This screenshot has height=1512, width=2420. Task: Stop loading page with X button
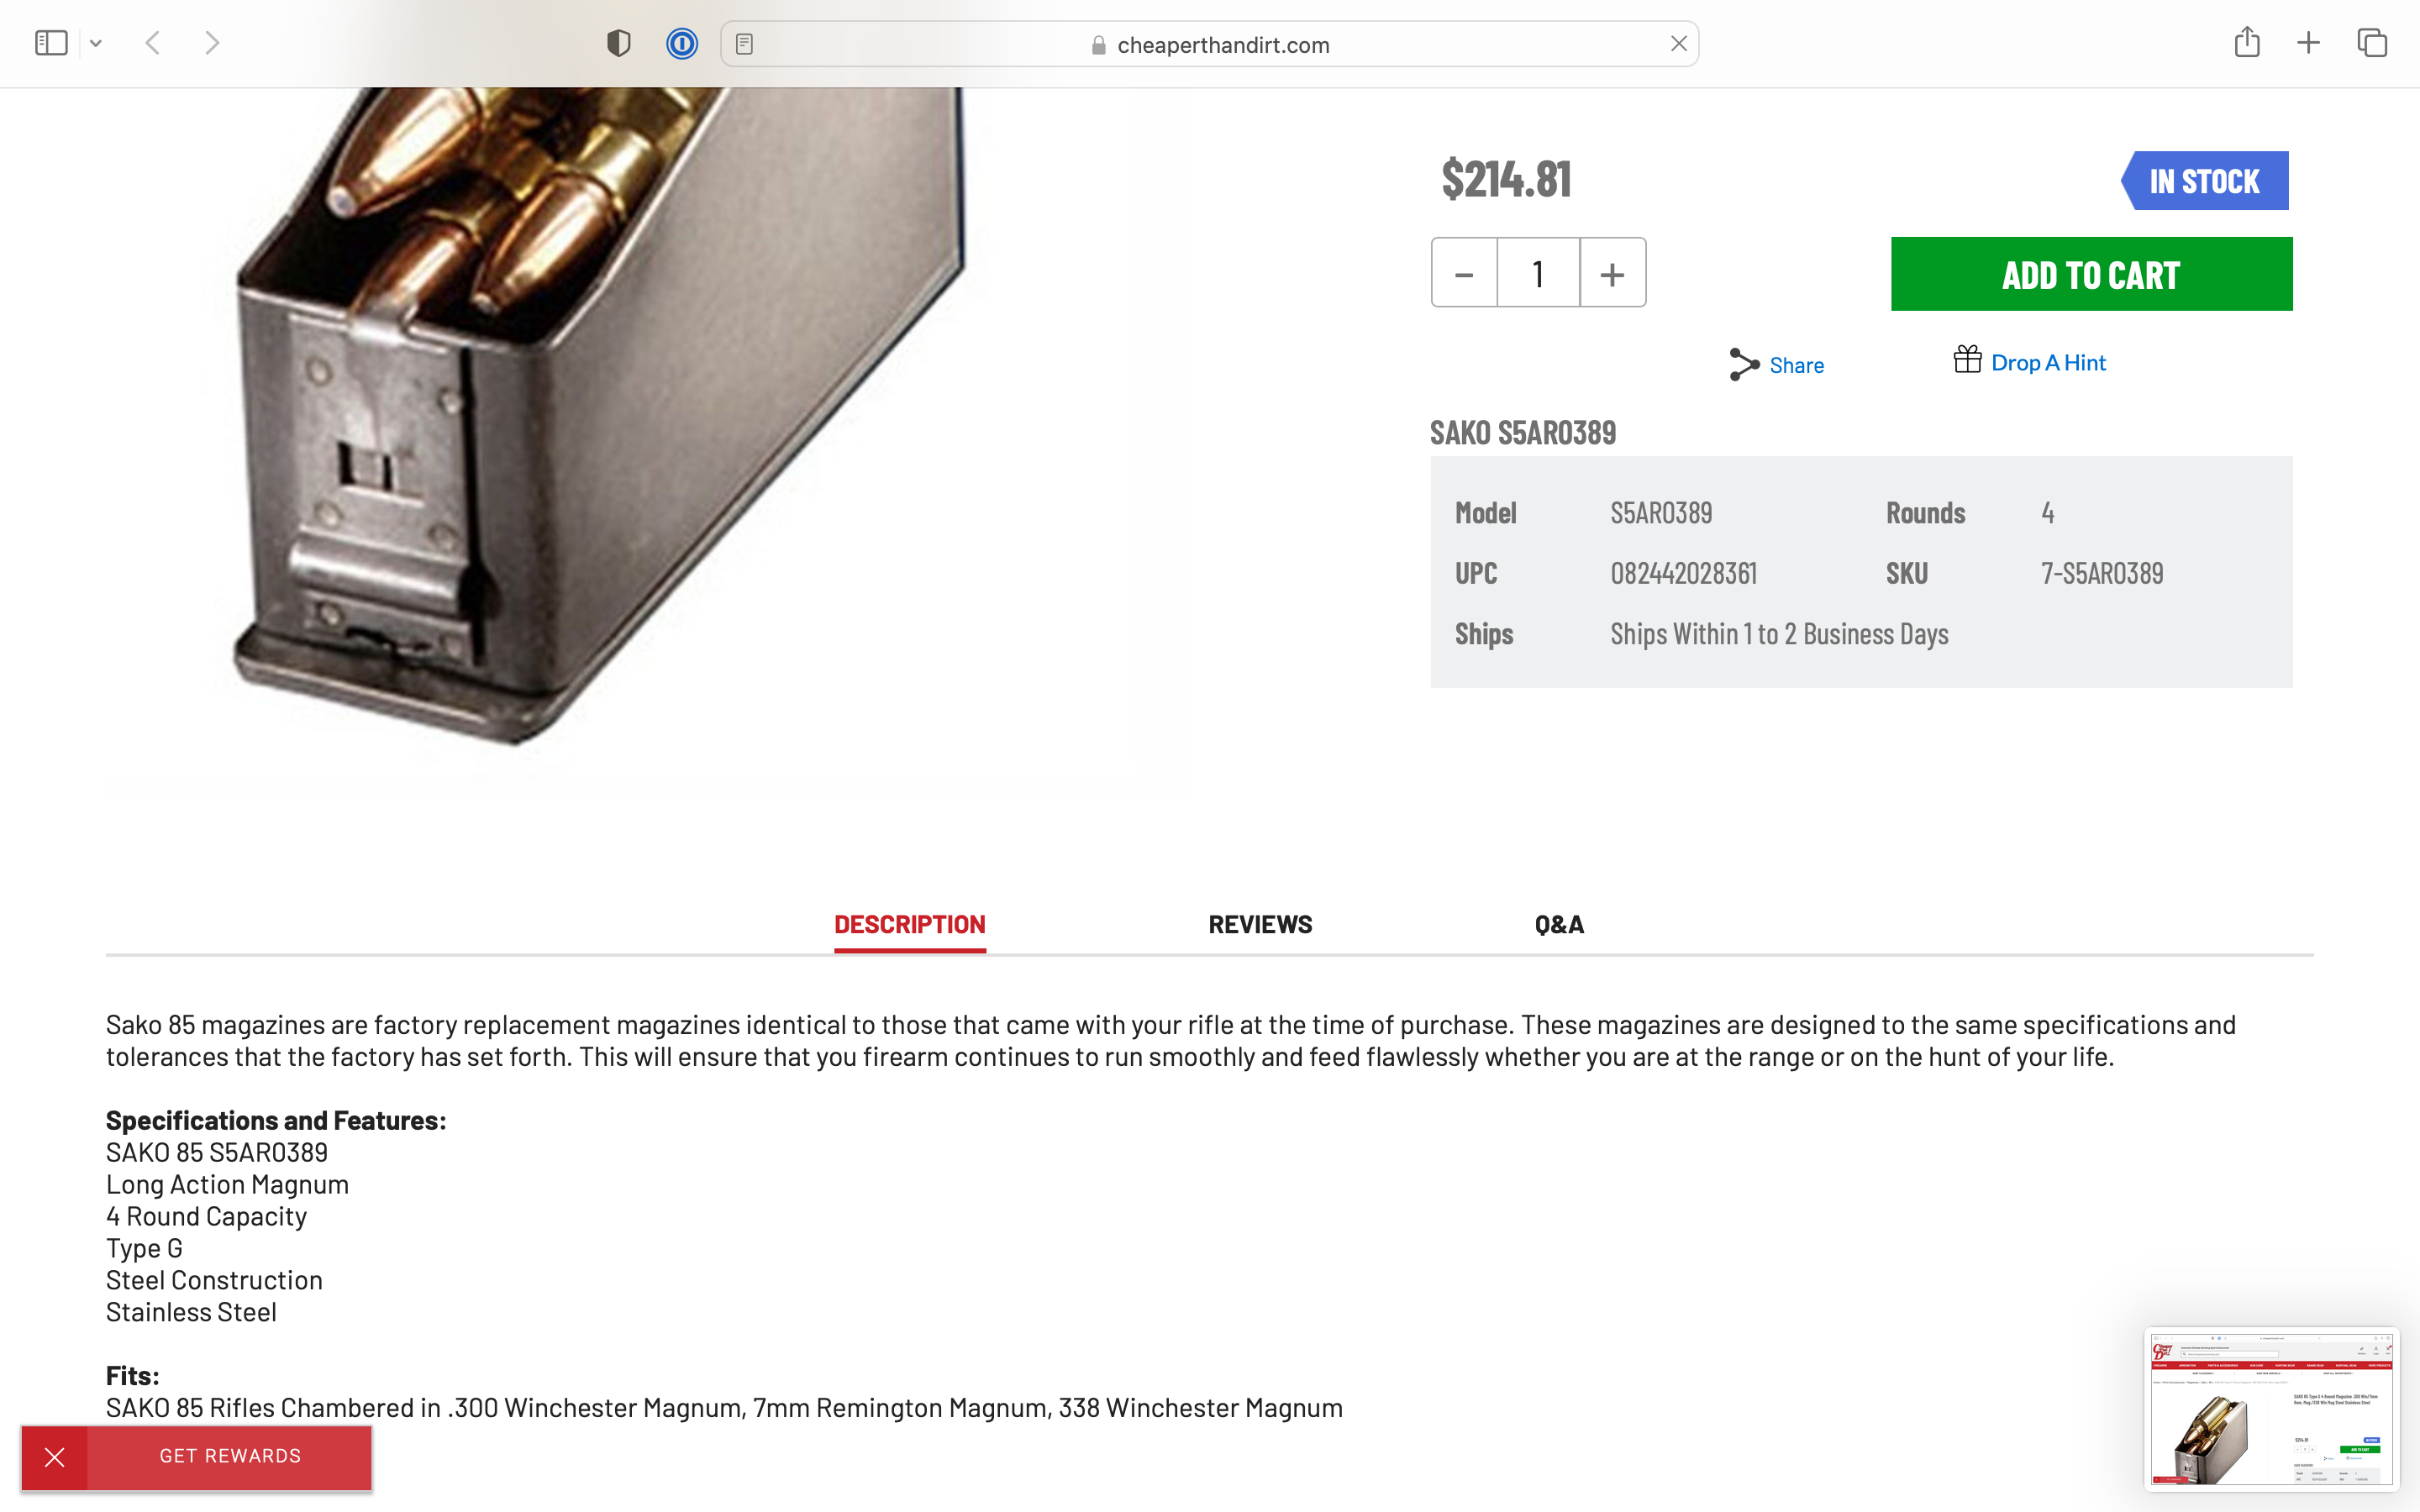pos(1678,44)
